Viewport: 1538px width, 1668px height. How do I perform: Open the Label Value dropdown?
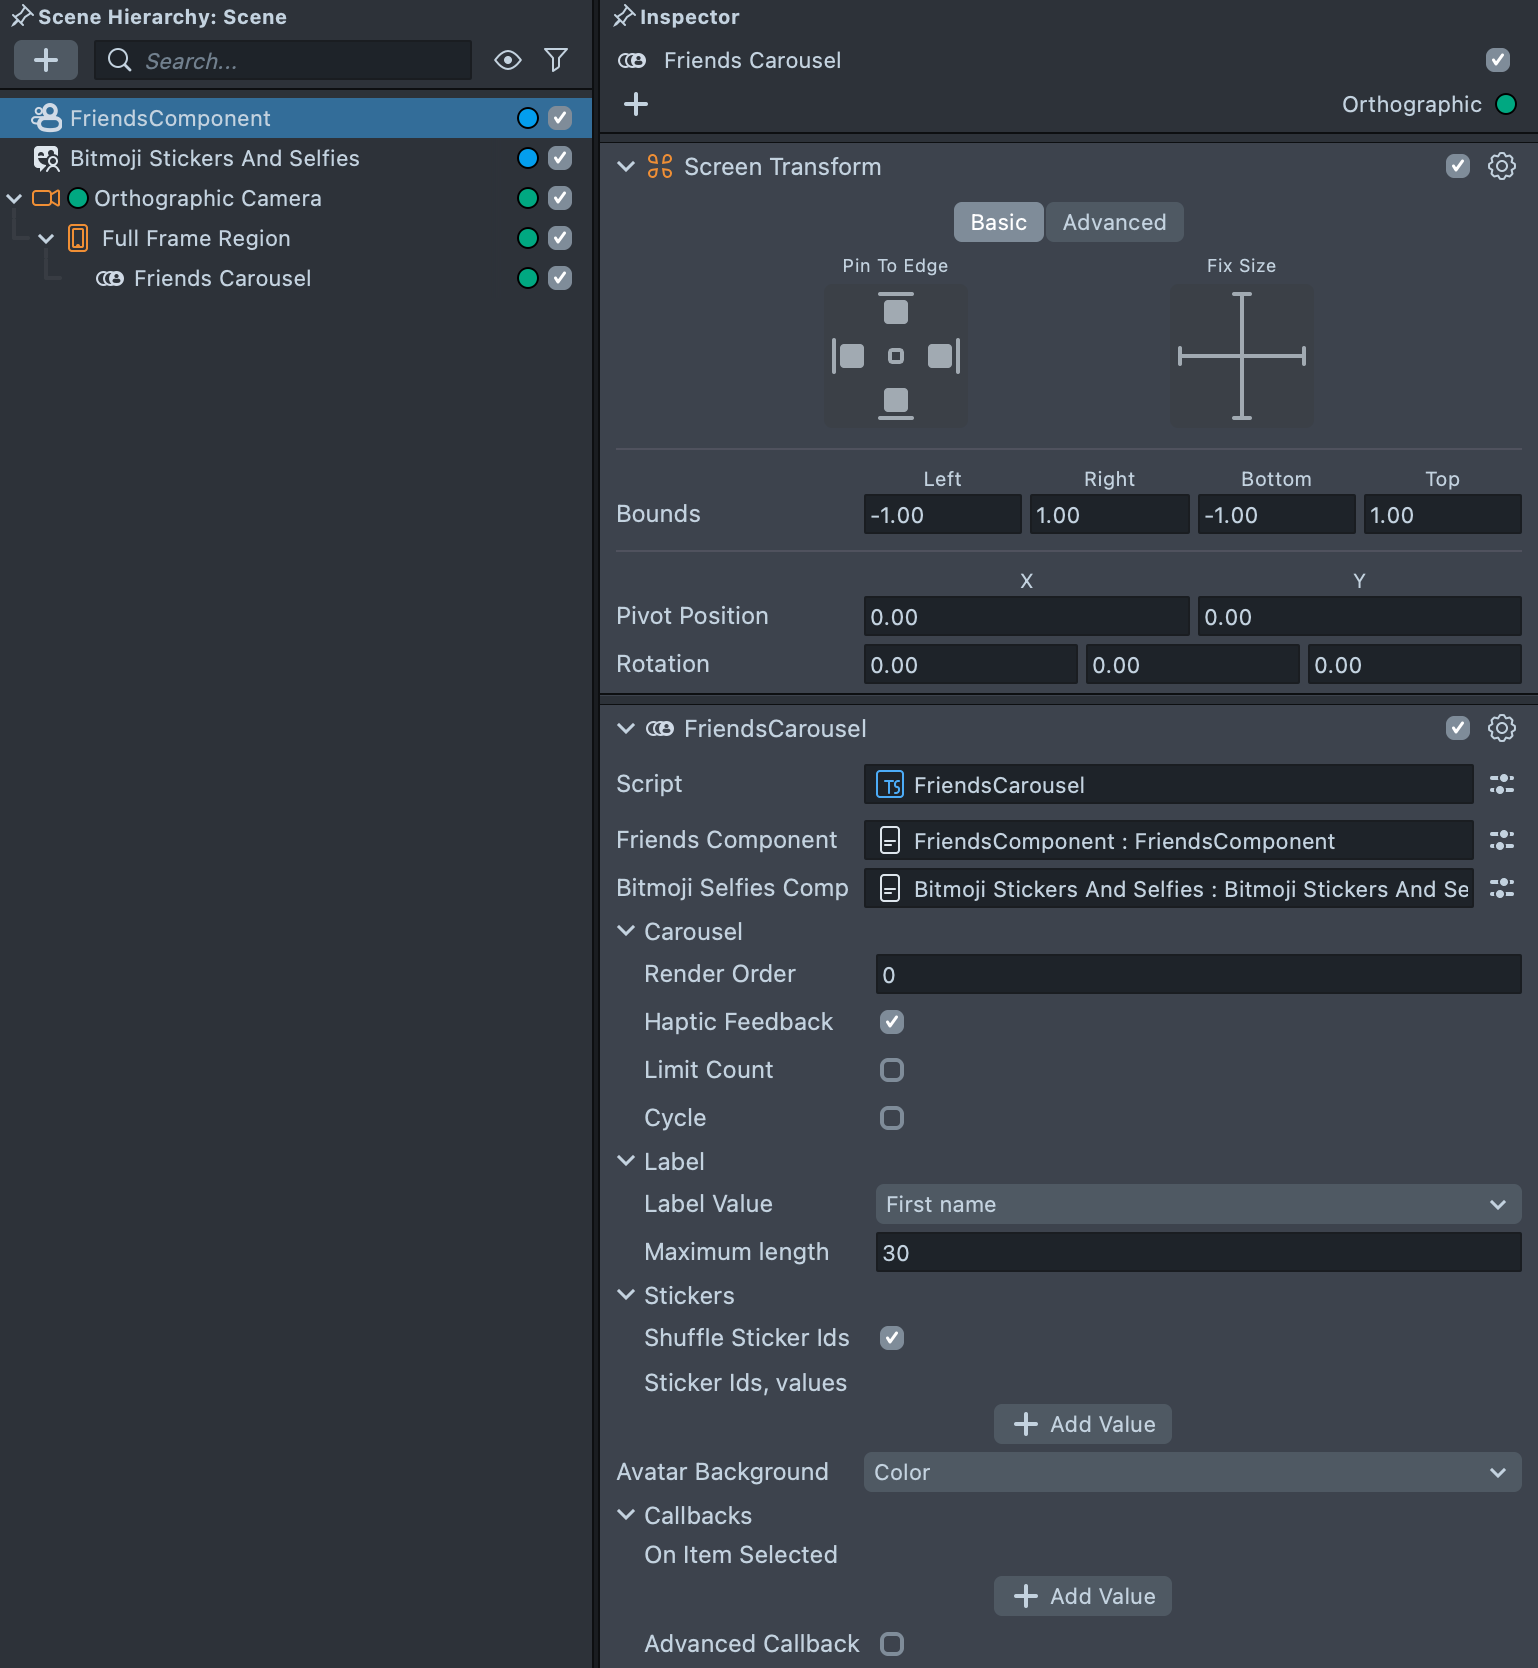1197,1204
